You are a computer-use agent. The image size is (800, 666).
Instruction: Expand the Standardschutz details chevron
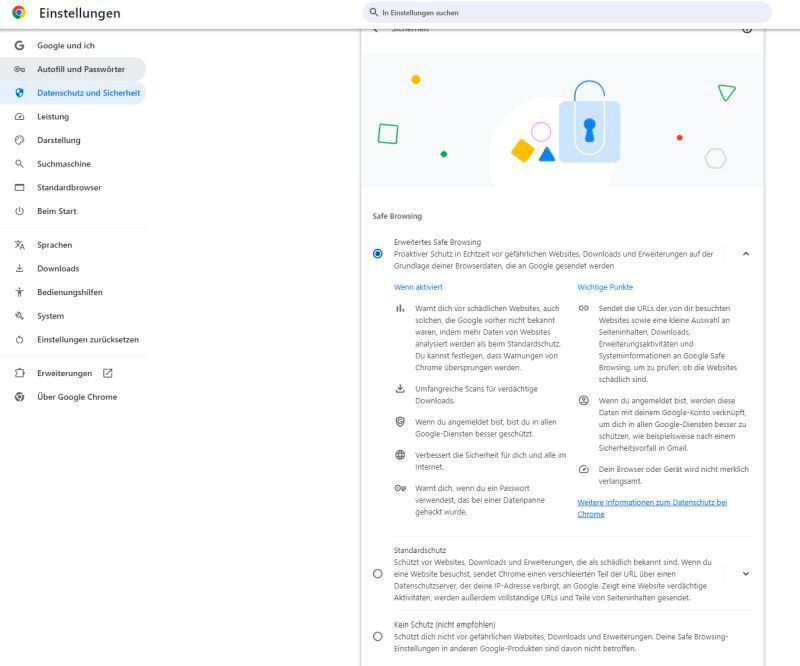745,574
